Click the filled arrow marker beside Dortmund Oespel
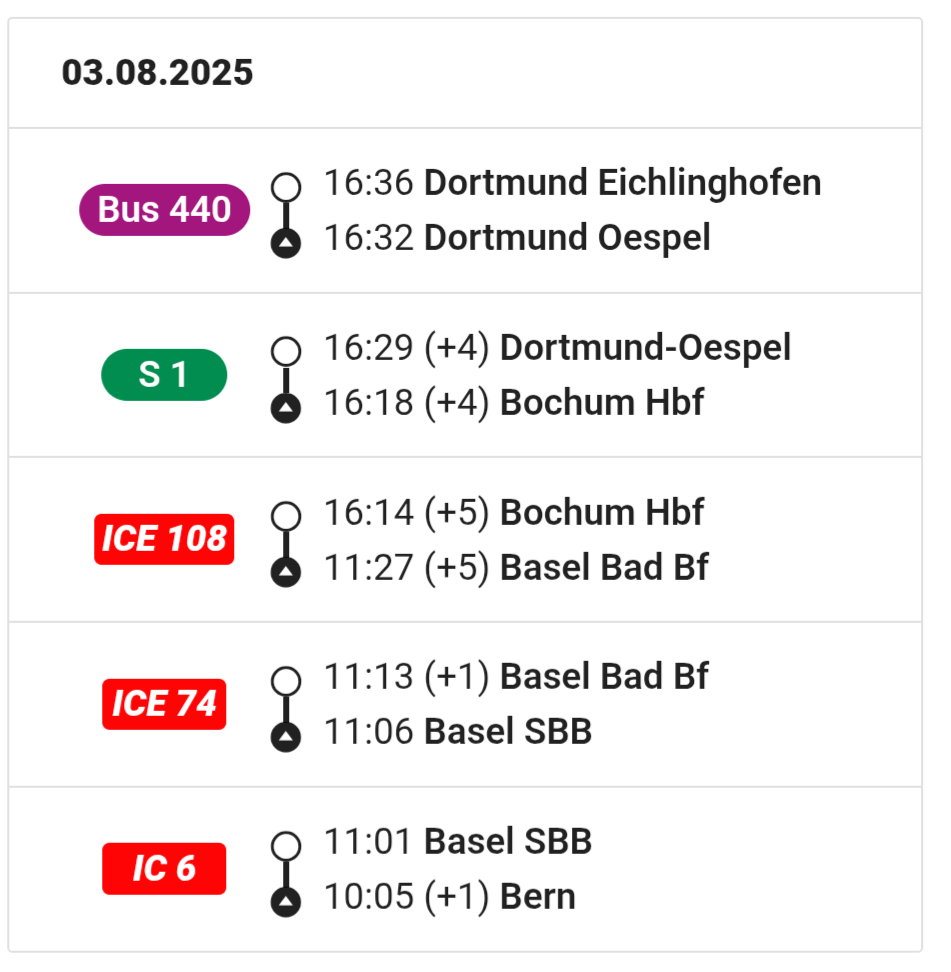Image resolution: width=951 pixels, height=972 pixels. tap(286, 242)
